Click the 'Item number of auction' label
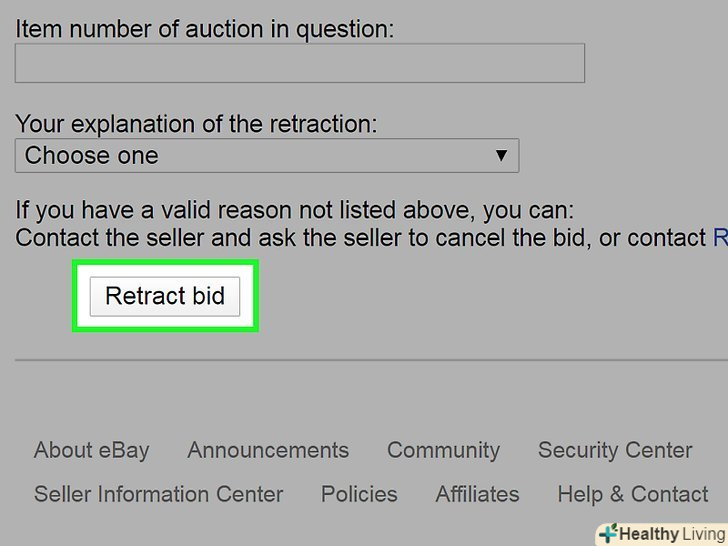Screen dimensions: 728x546 tap(204, 29)
